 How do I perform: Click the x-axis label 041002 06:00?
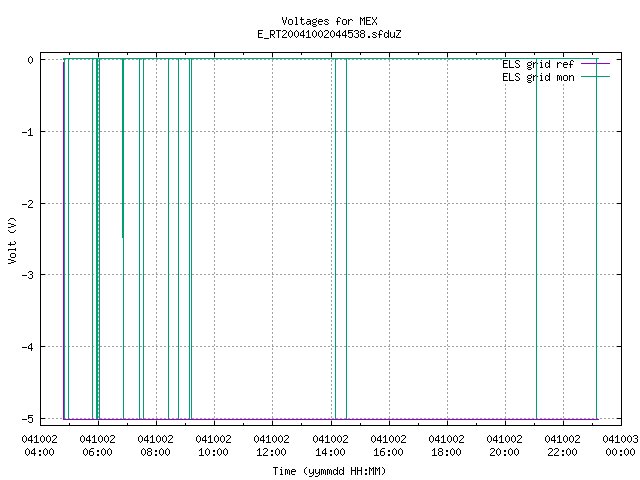click(x=97, y=446)
